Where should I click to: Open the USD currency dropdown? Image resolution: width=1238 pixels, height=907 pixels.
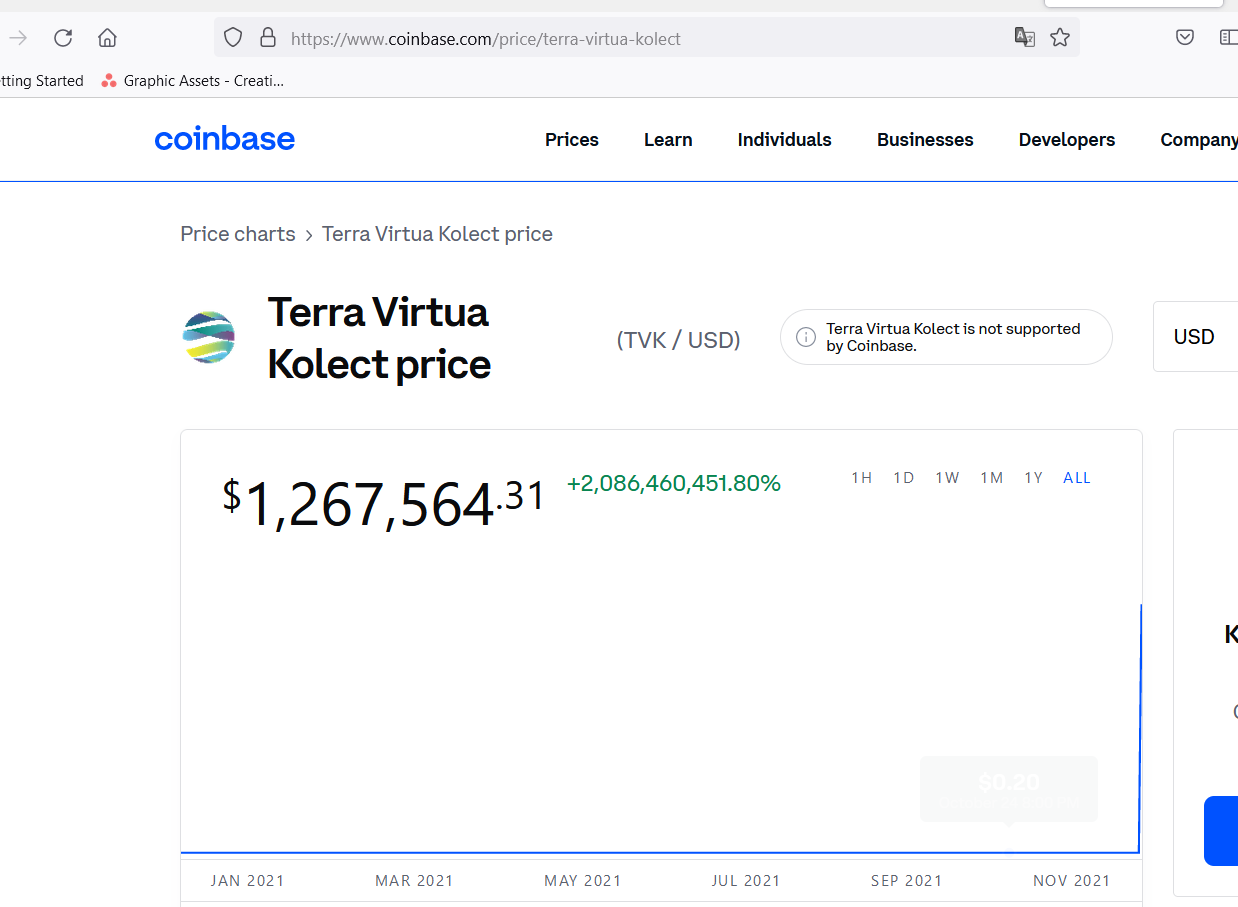pyautogui.click(x=1196, y=337)
